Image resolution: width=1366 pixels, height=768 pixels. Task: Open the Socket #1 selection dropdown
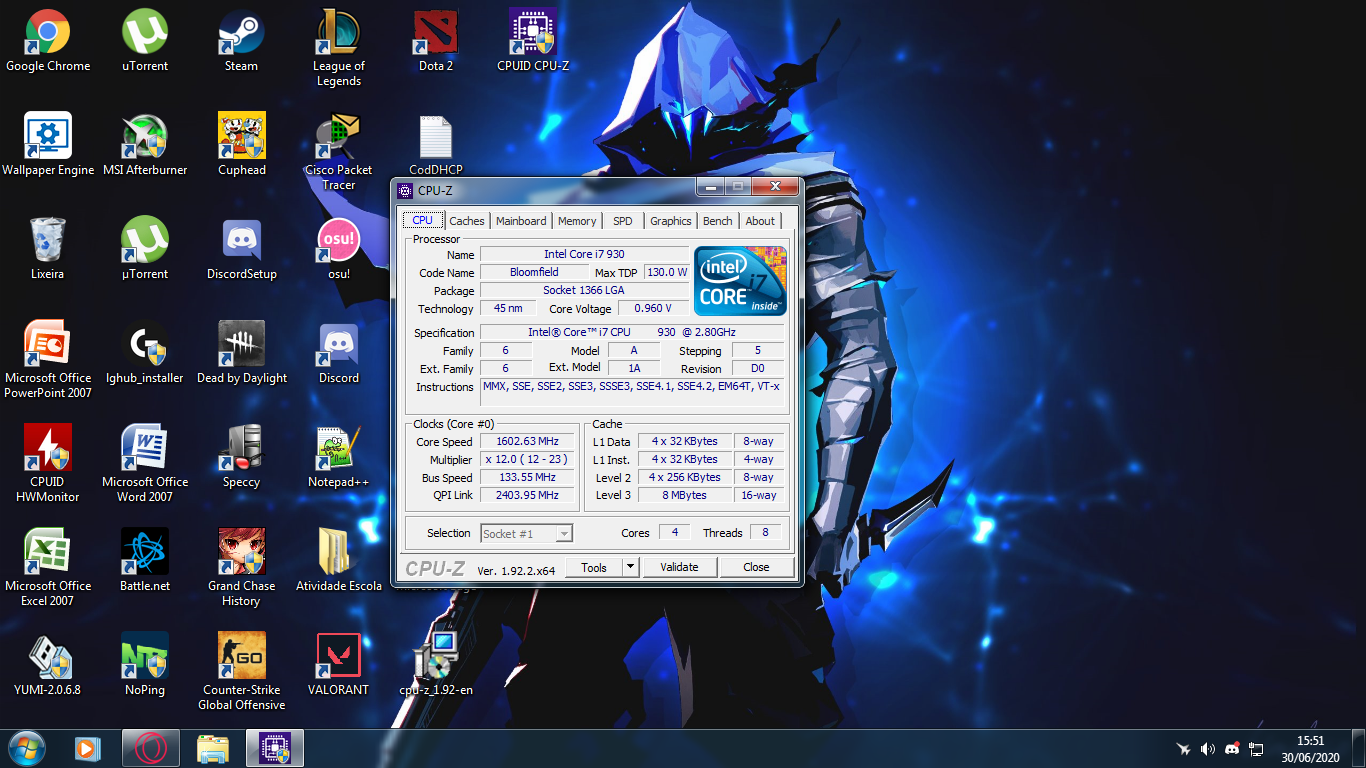527,534
